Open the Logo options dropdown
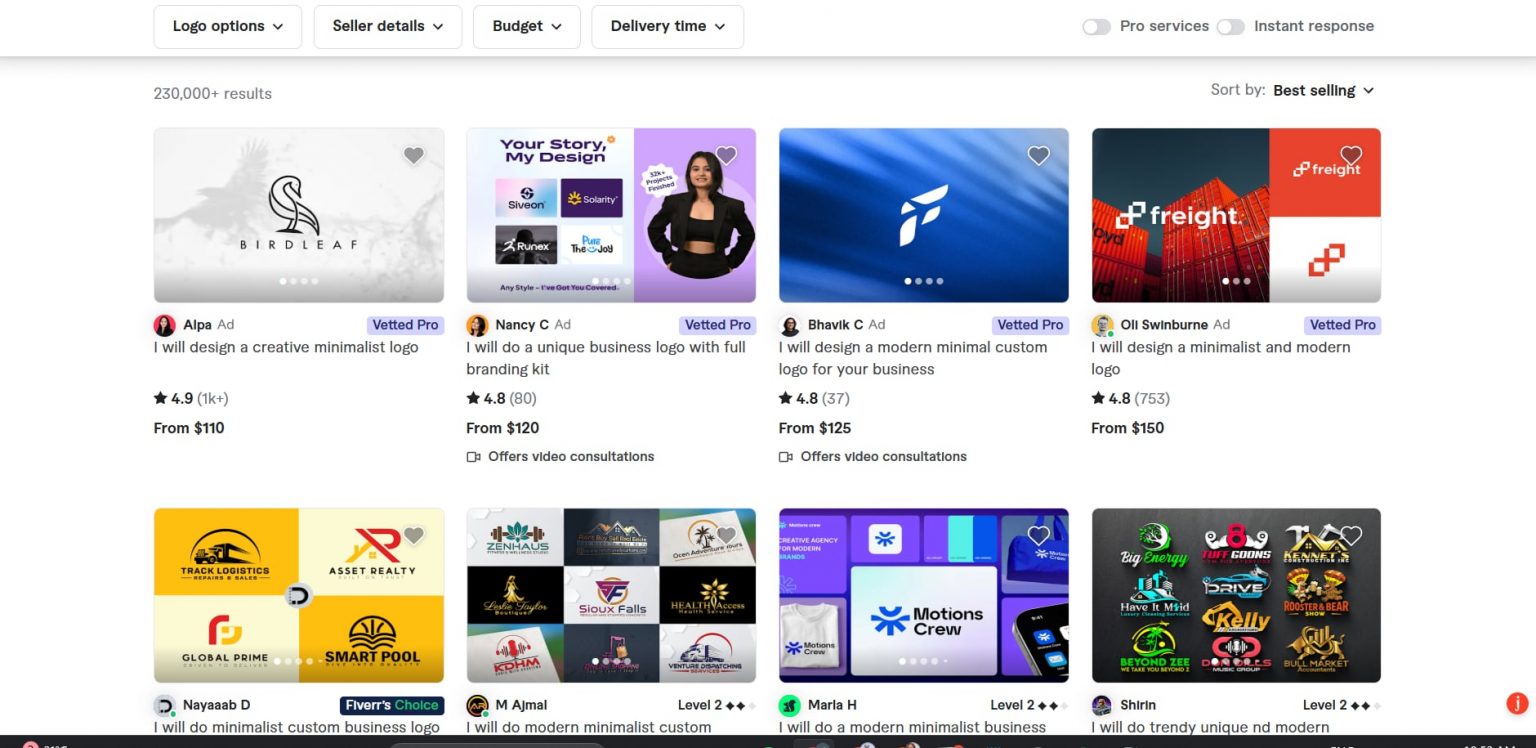 pyautogui.click(x=227, y=27)
